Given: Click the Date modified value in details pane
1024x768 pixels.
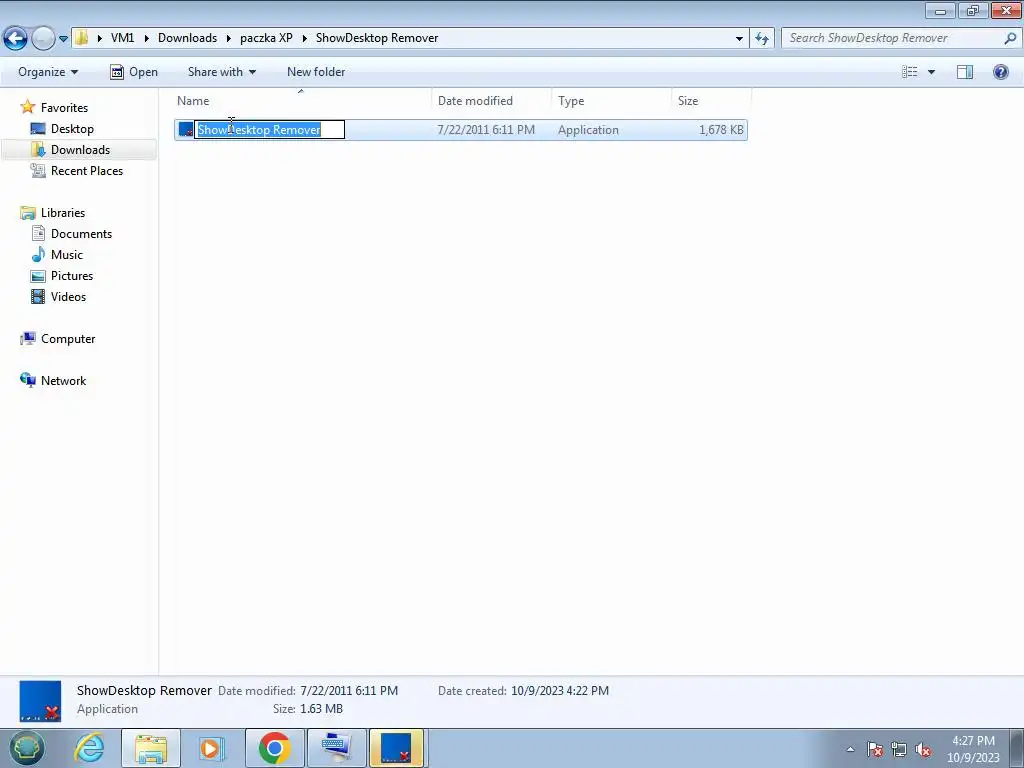Looking at the screenshot, I should [349, 690].
